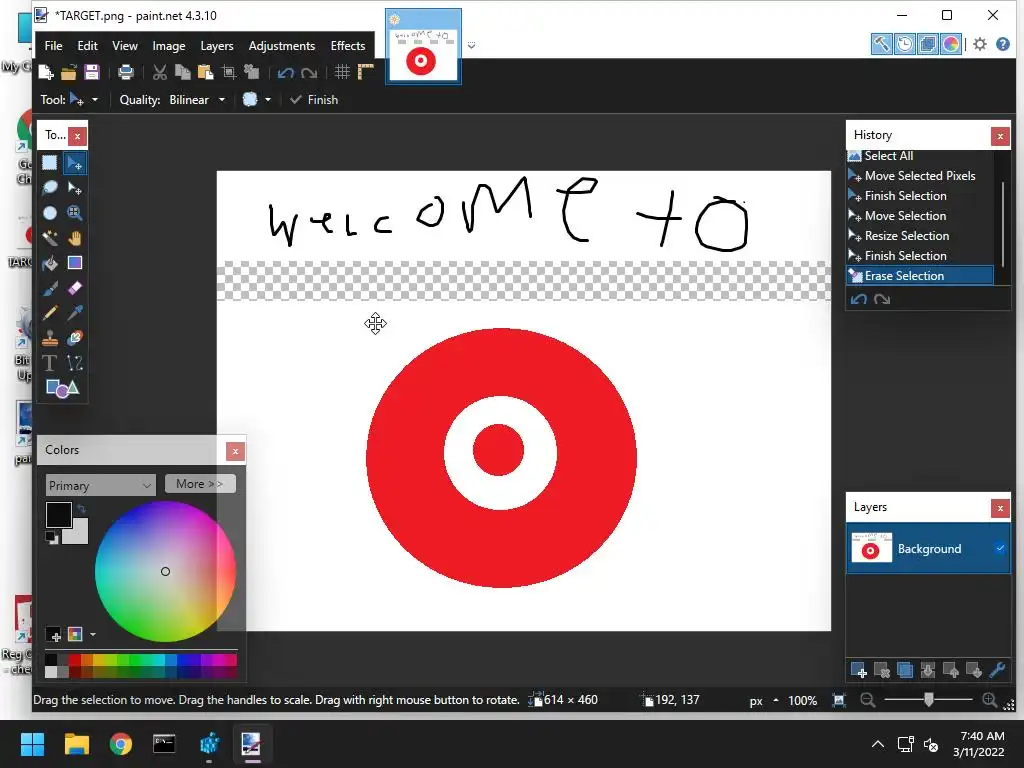
Task: Select the Lasso Select tool
Action: pos(50,188)
